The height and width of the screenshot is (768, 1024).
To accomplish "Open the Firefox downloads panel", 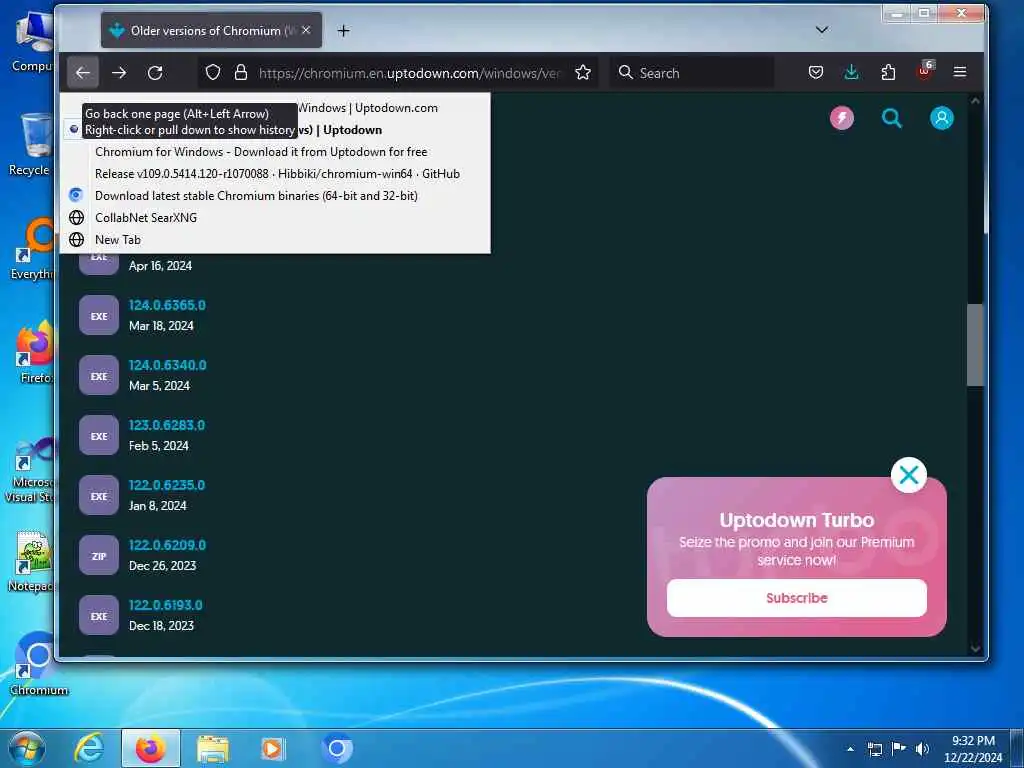I will click(852, 72).
